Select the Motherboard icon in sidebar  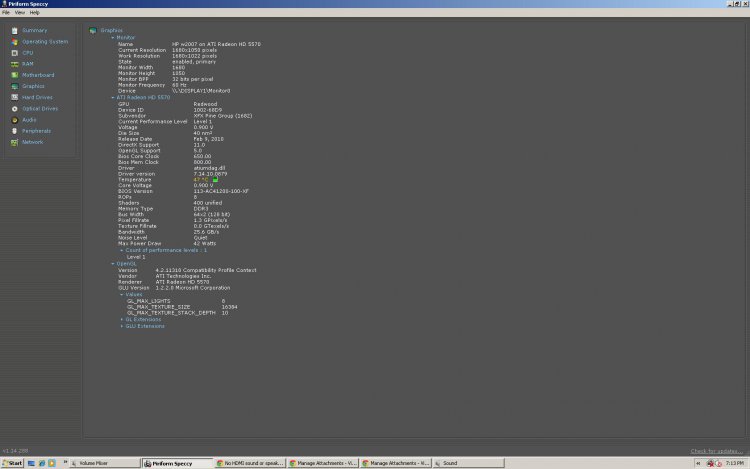[x=14, y=76]
